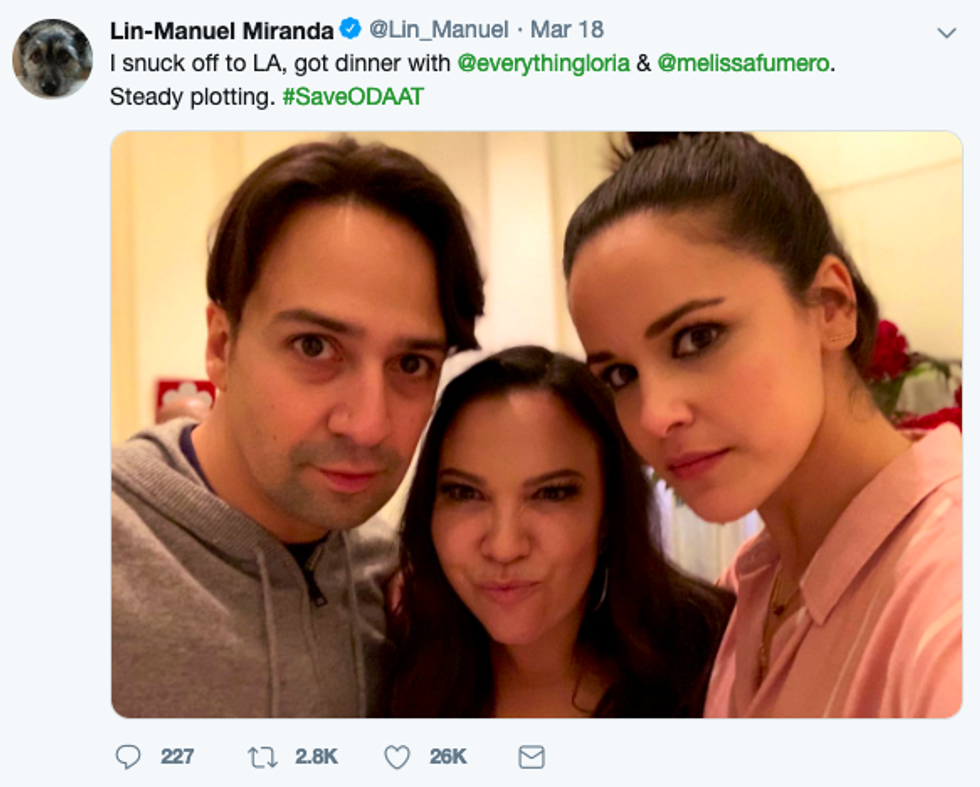Viewport: 980px width, 787px height.
Task: Click the Mar 18 timestamp
Action: pyautogui.click(x=566, y=31)
